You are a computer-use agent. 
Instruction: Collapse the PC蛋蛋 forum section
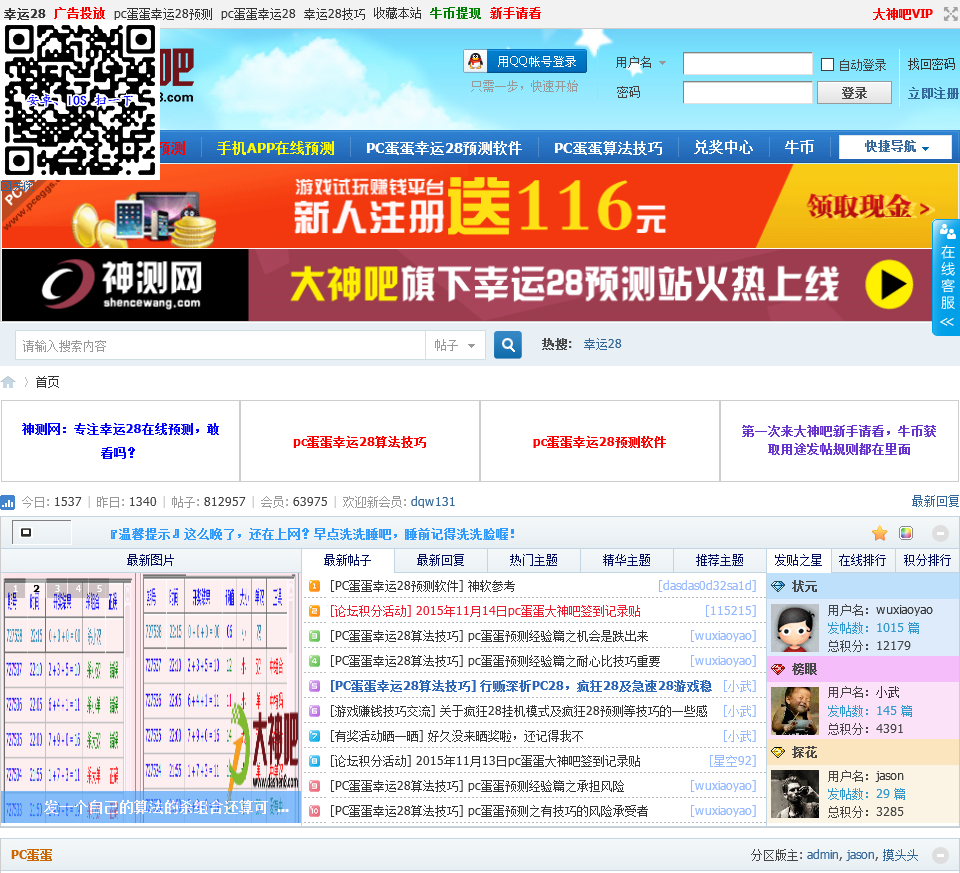(x=940, y=855)
